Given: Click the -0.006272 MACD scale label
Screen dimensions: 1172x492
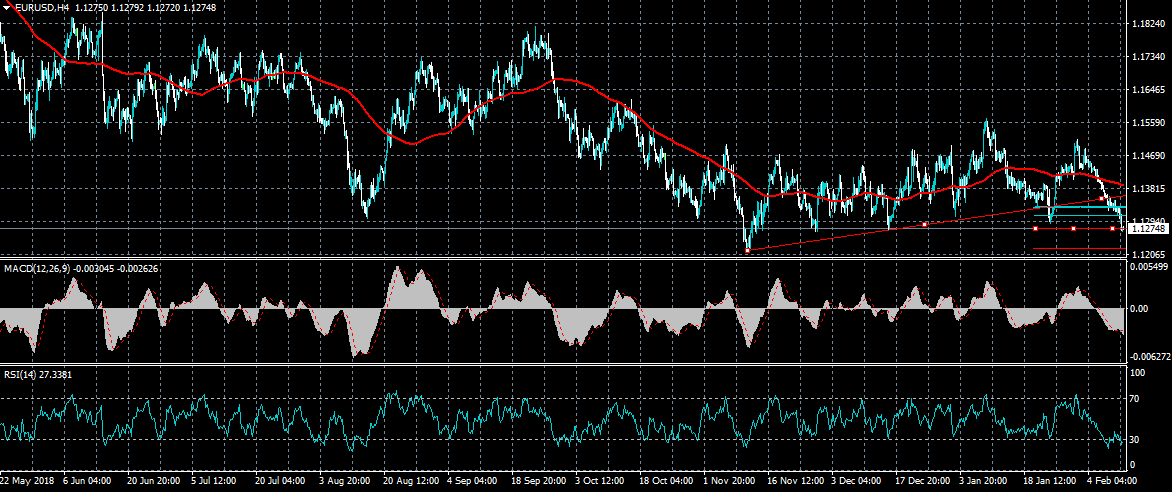Looking at the screenshot, I should coord(1150,358).
